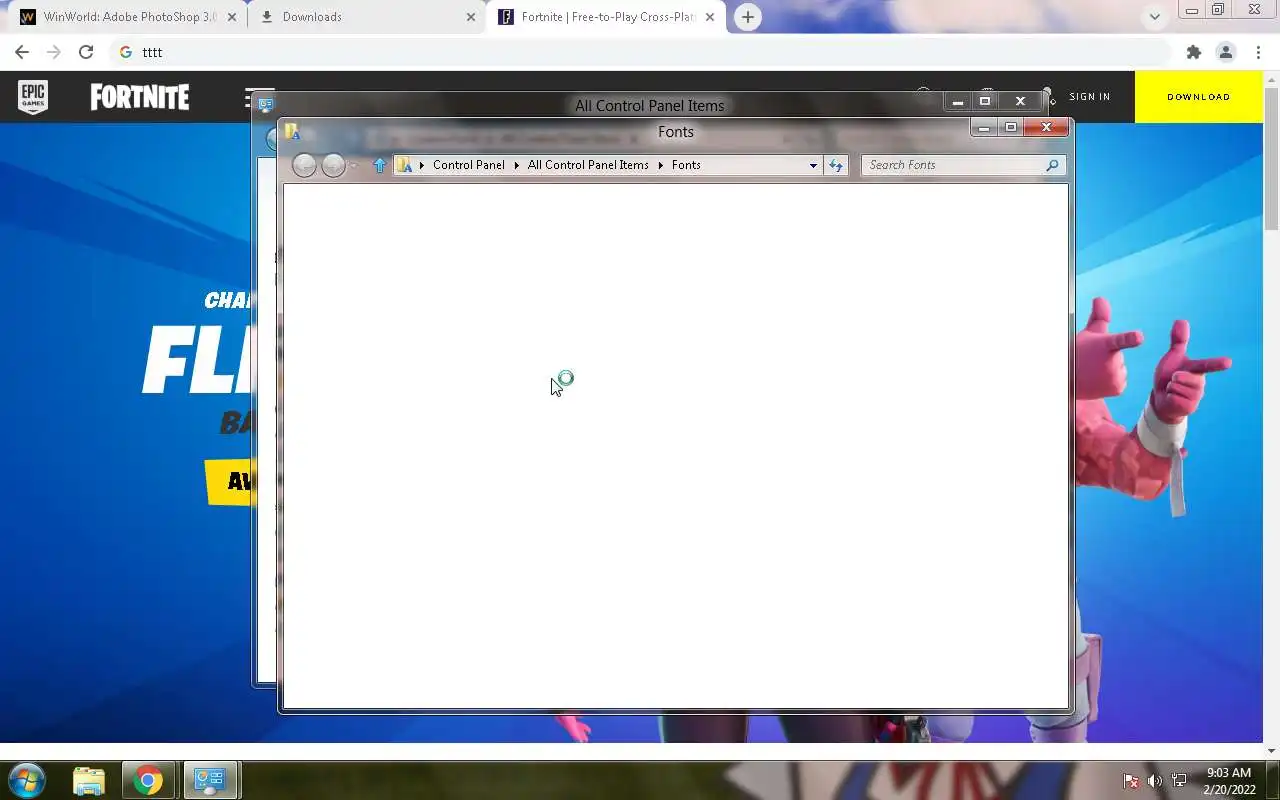Viewport: 1280px width, 800px height.
Task: Maximize the Fonts window
Action: (x=1010, y=127)
